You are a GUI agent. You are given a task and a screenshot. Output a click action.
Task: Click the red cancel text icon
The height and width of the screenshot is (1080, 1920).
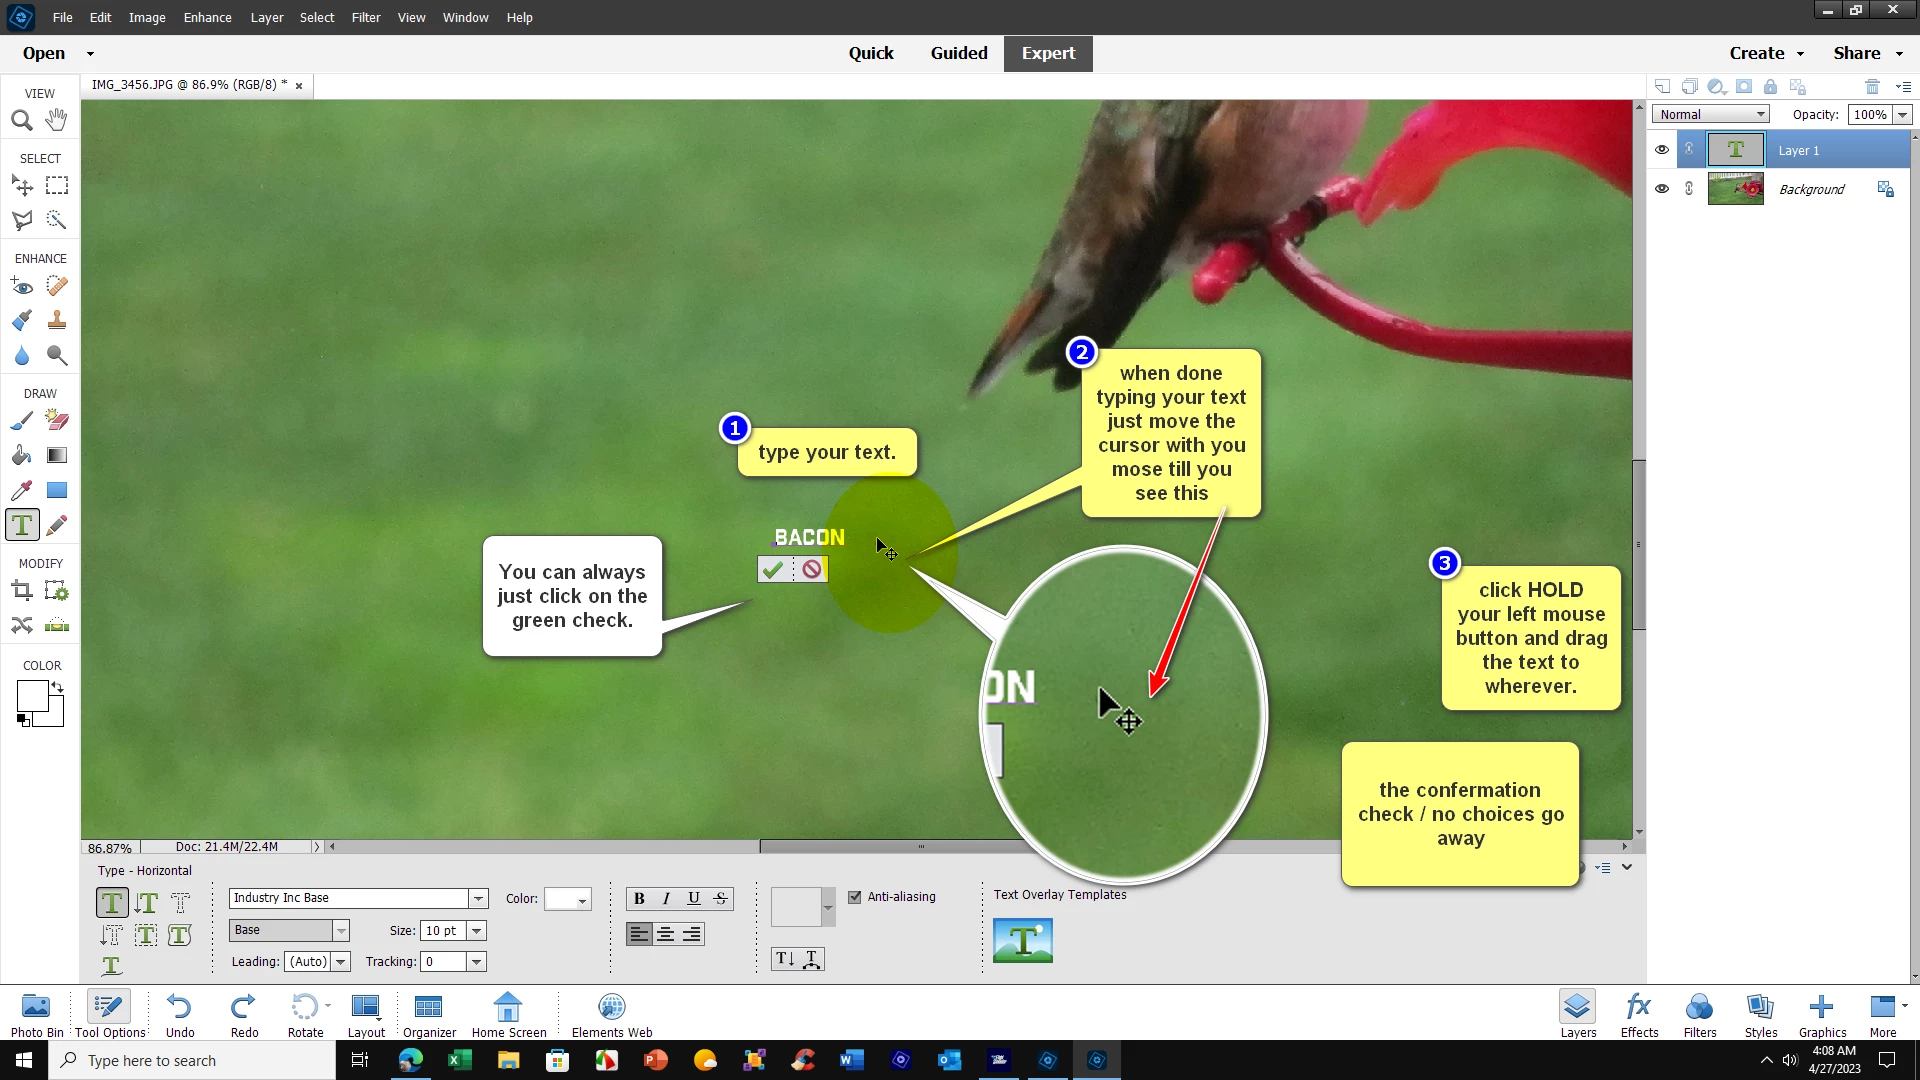(x=812, y=570)
